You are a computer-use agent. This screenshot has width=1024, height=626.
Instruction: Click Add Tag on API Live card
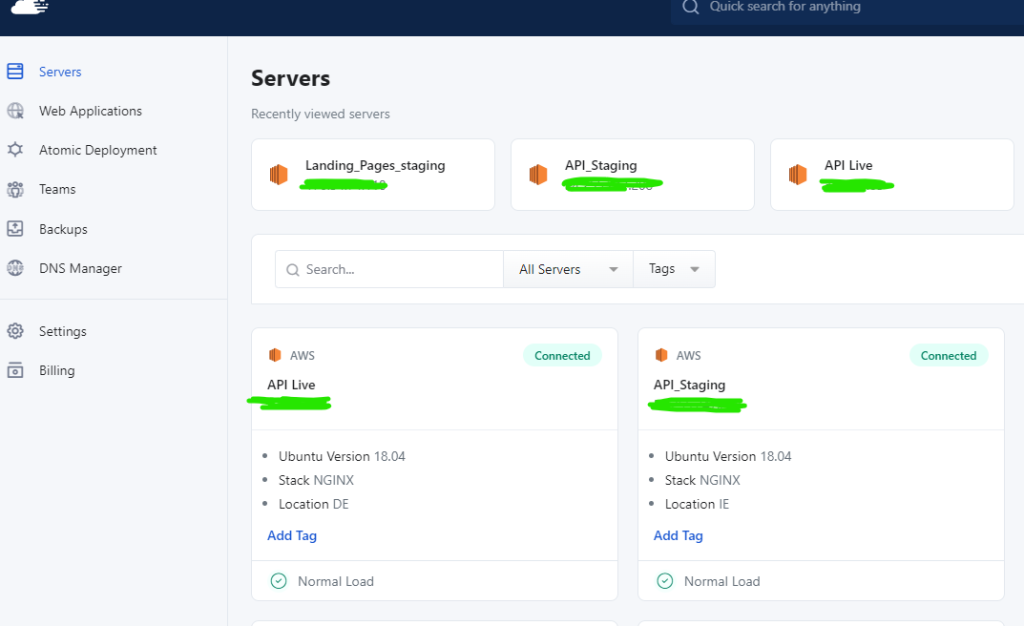[x=292, y=536]
